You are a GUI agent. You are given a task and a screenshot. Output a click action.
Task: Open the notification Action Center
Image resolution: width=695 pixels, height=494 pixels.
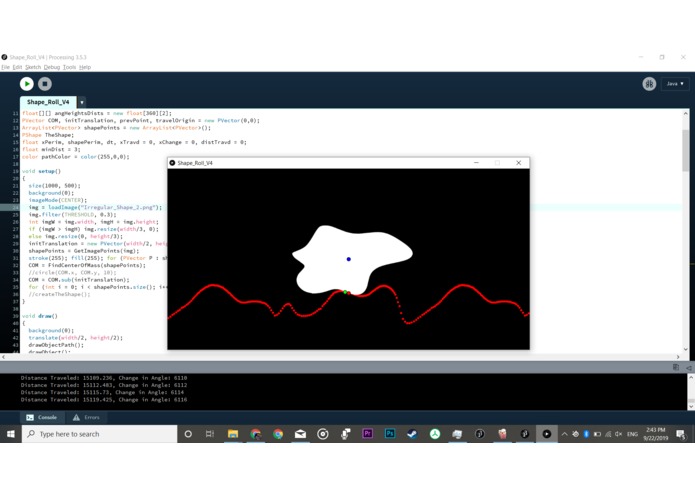pos(681,434)
